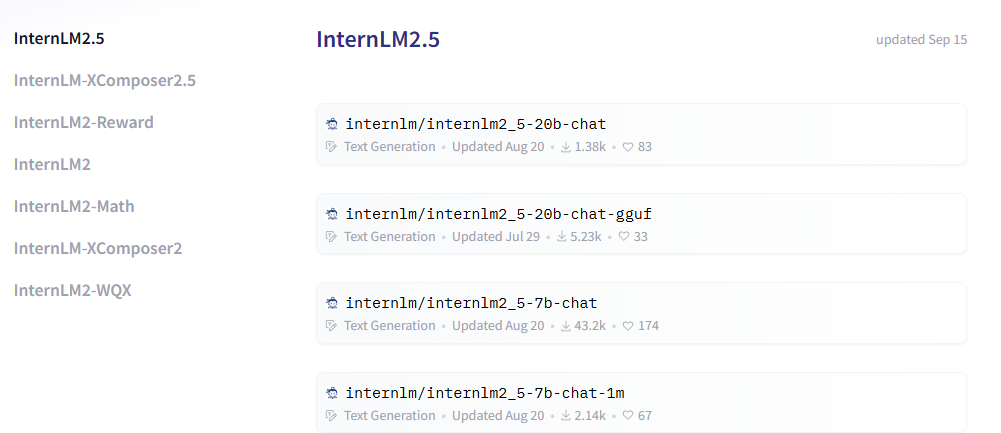Open the internlm/internlm2_5-20b-chat model link
The height and width of the screenshot is (433, 1001).
tap(475, 125)
